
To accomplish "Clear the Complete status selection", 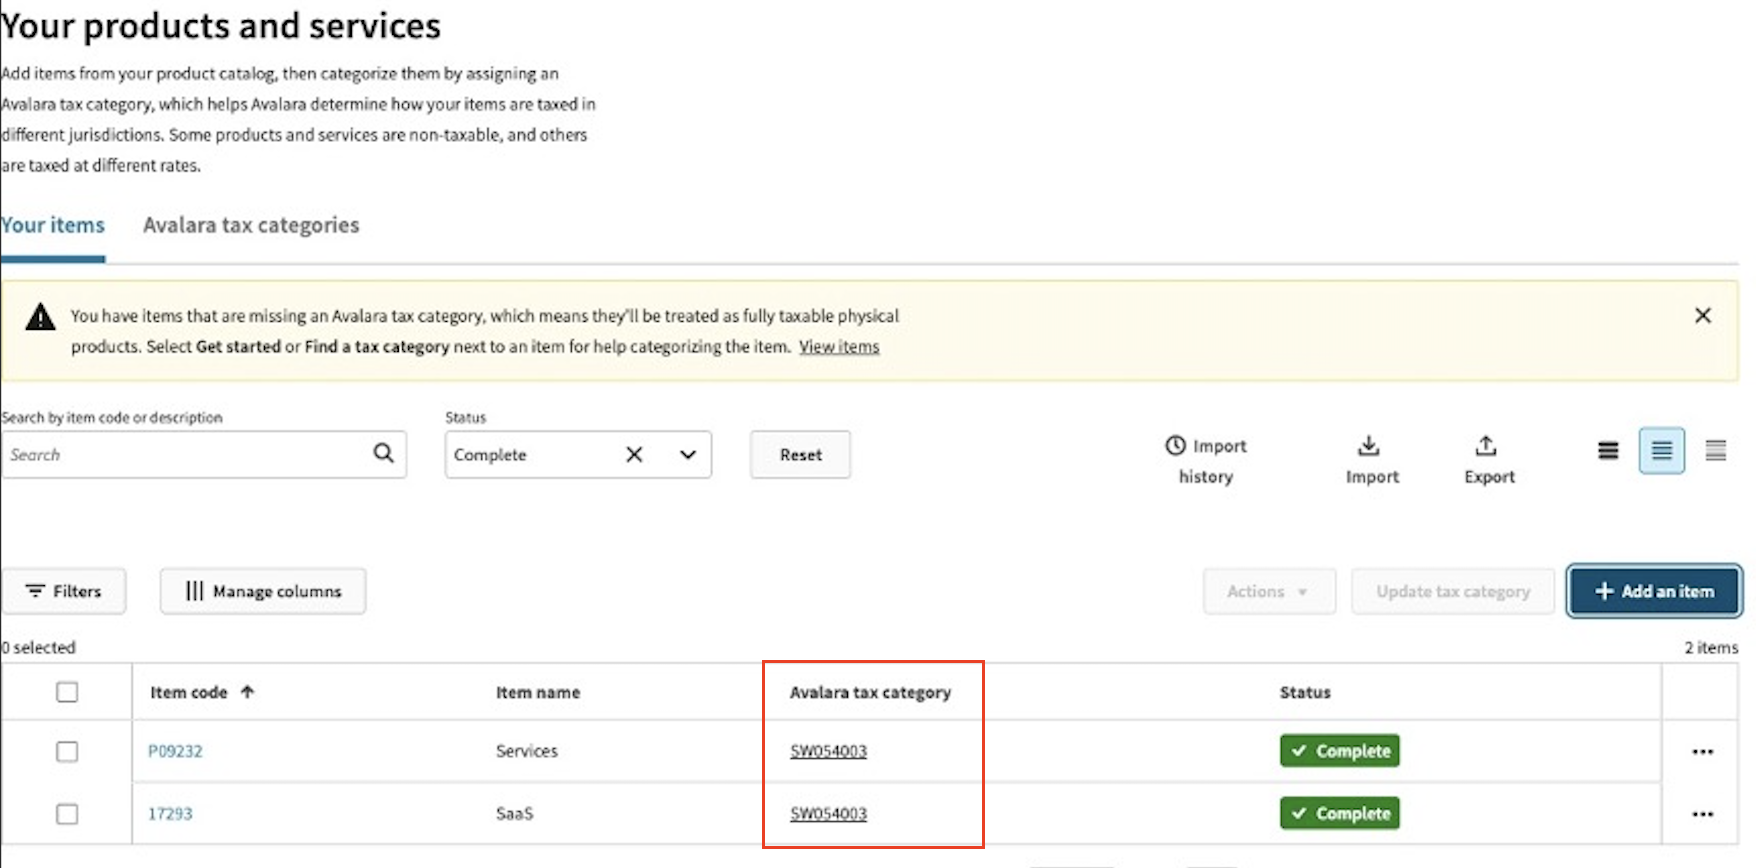I will tap(634, 455).
